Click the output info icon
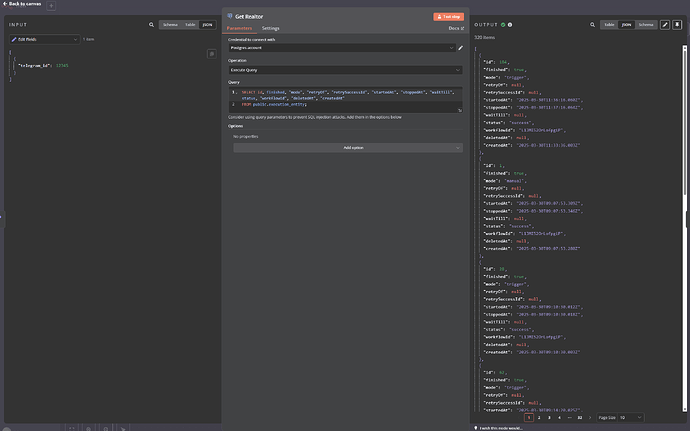The image size is (690, 431). point(510,25)
